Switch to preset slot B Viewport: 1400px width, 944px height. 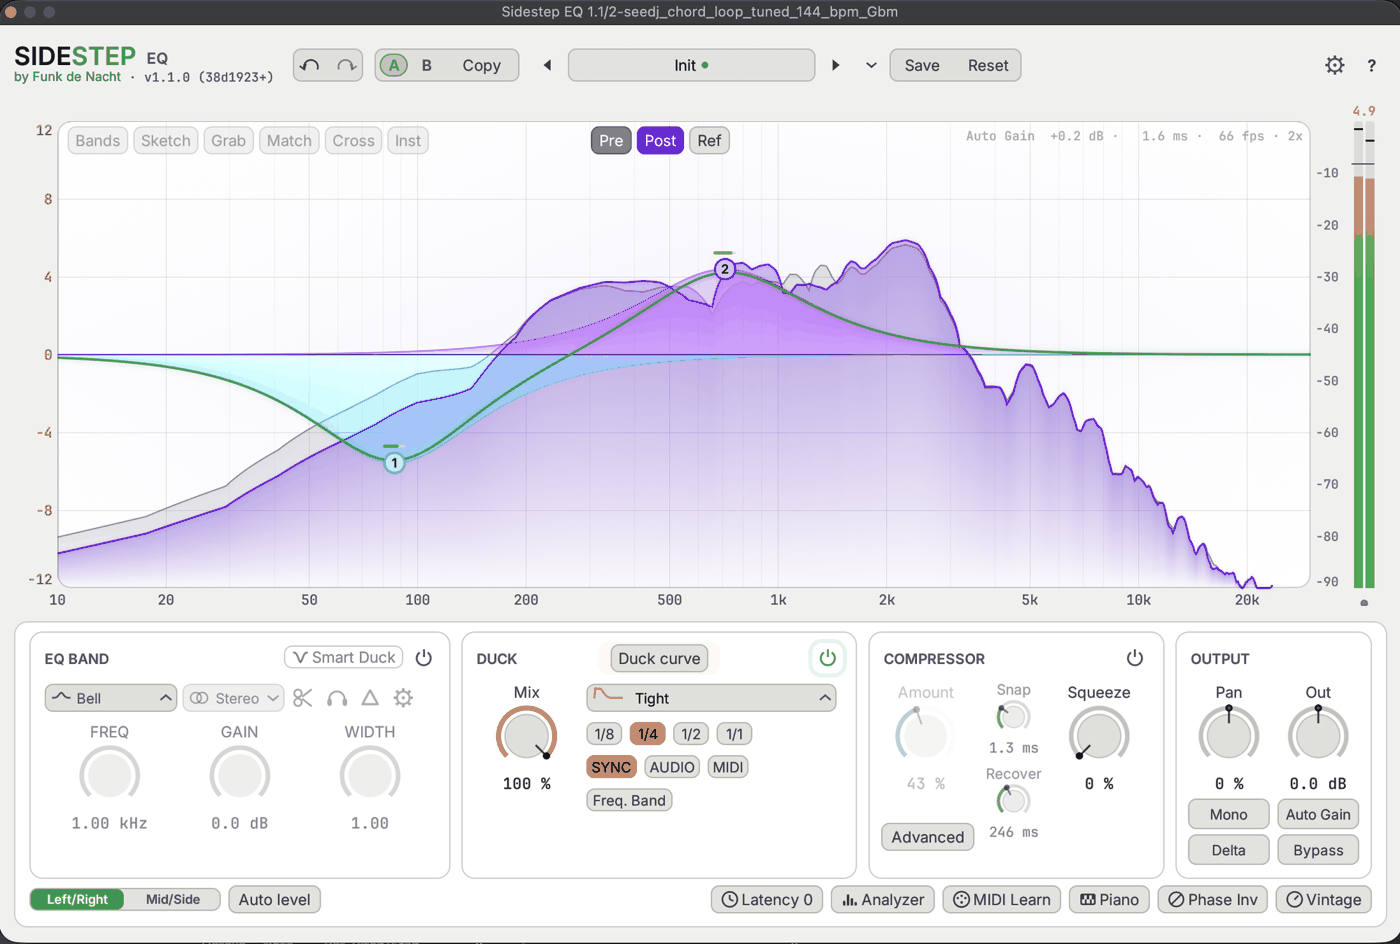(427, 65)
